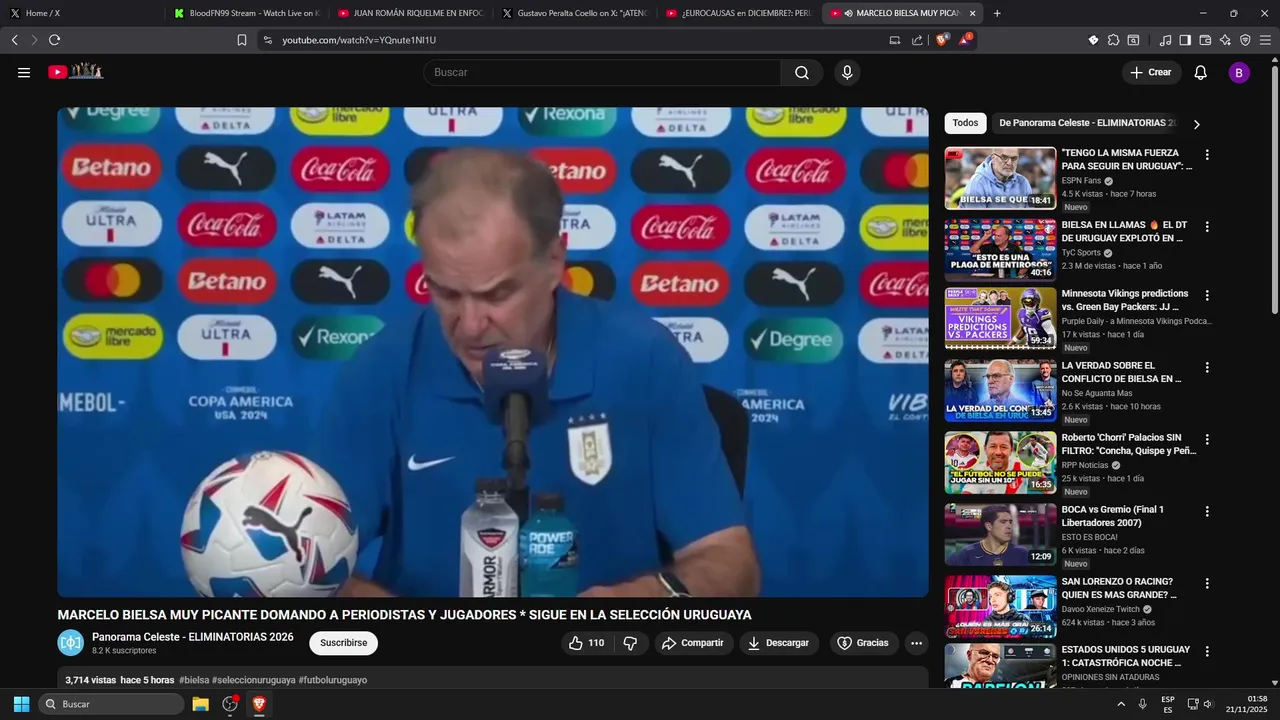This screenshot has height=720, width=1280.
Task: Open options for BOCA vs Gremio video
Action: coord(1207,511)
